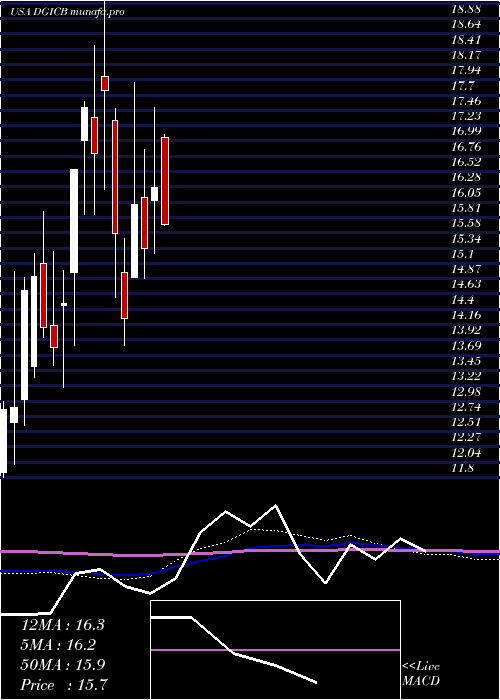The image size is (500, 700).
Task: Click the 15.34 price axis label
Action: (x=466, y=239)
